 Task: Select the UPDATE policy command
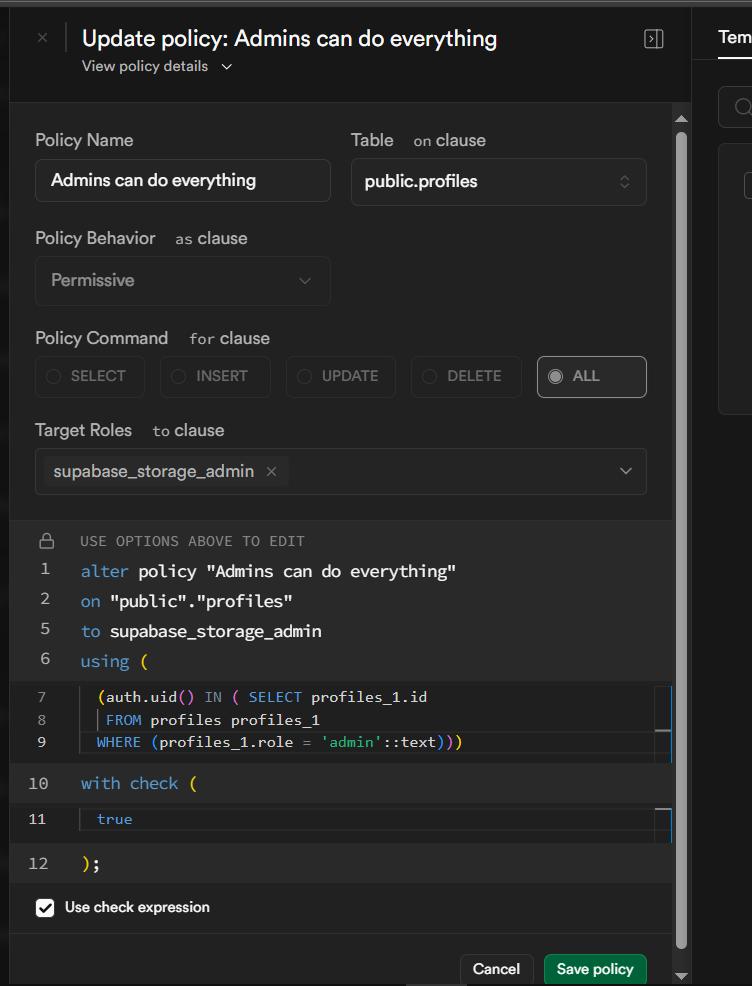tap(341, 377)
